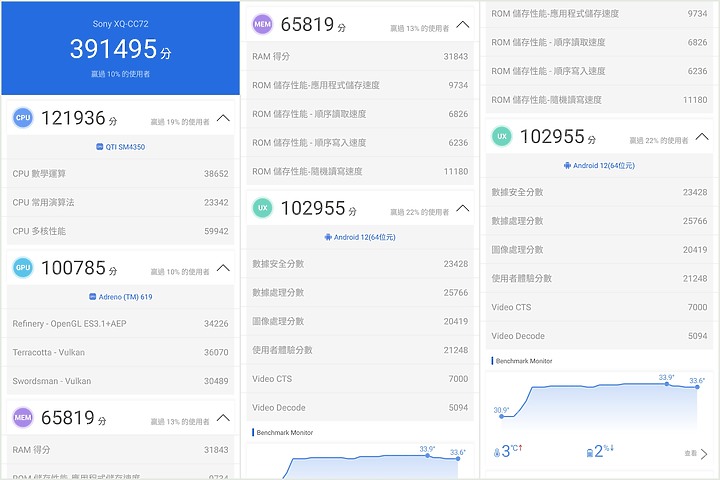
Task: Select 數據安全分數 23428 row in middle panel
Action: coord(360,264)
